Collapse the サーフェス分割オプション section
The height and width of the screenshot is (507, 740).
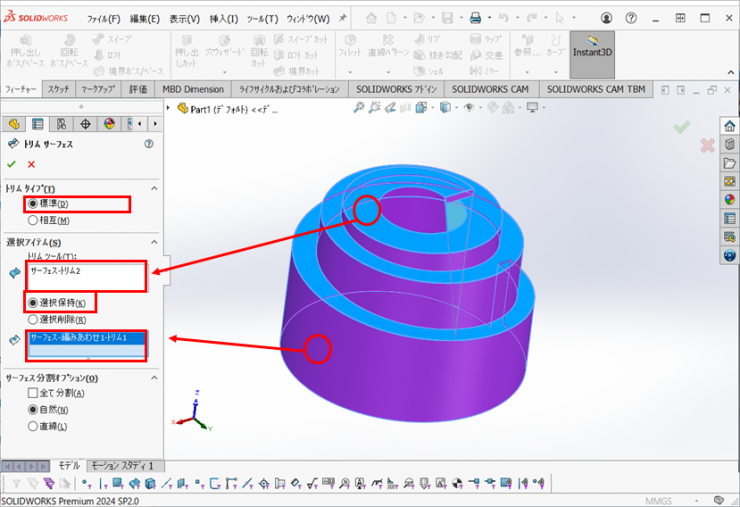click(155, 378)
